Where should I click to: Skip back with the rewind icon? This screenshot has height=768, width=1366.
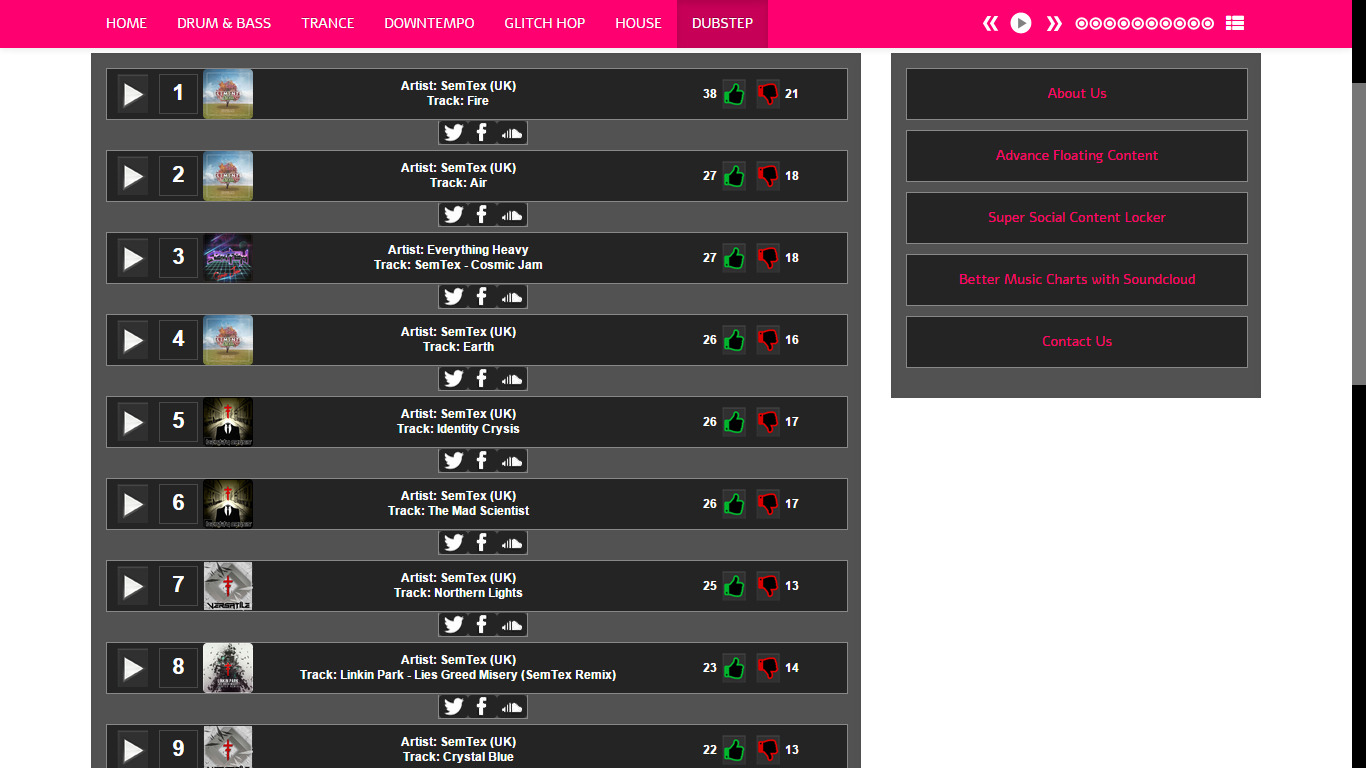click(x=989, y=22)
